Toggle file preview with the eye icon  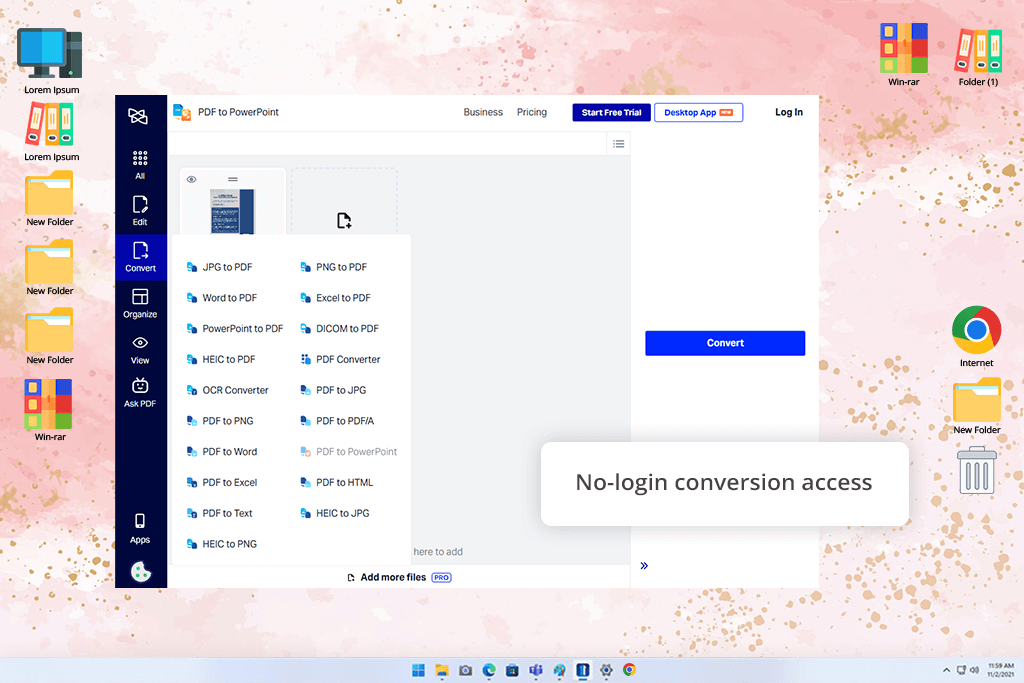click(191, 179)
